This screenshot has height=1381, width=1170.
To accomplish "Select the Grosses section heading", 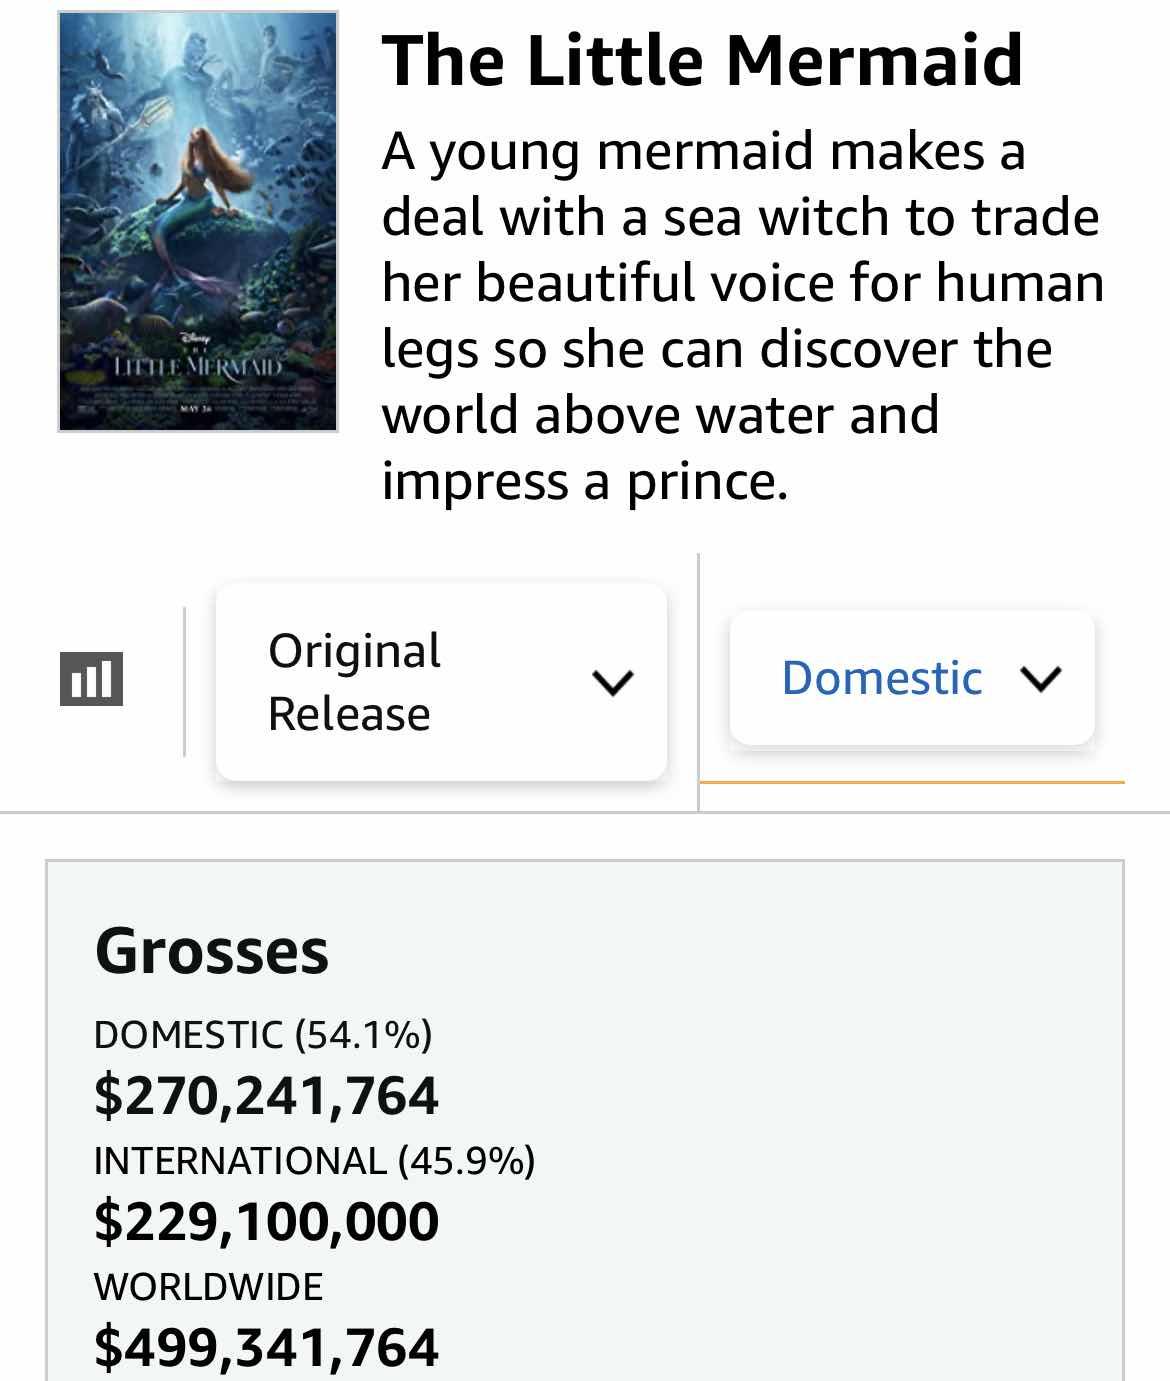I will tap(211, 950).
